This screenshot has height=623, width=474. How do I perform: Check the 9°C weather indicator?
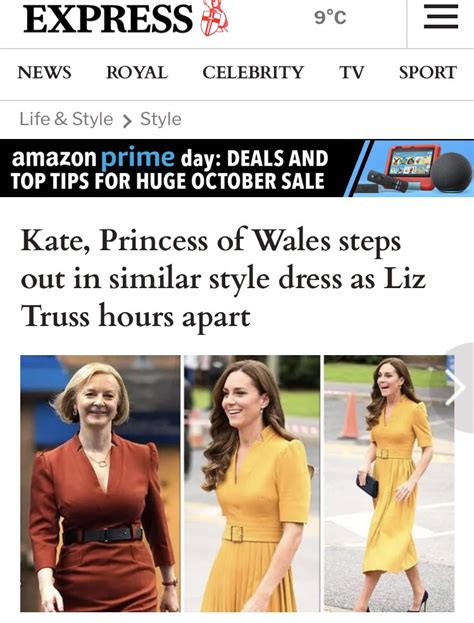coord(330,17)
